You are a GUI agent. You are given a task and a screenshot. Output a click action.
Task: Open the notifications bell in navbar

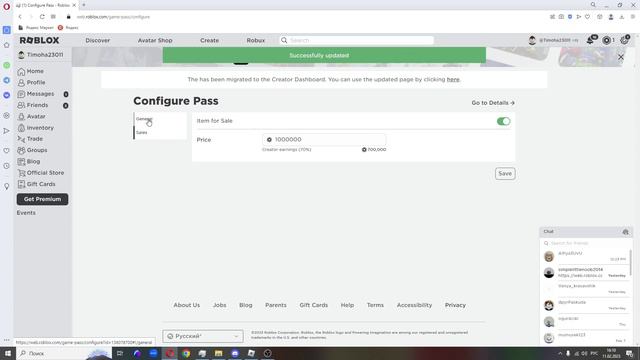[x=591, y=40]
